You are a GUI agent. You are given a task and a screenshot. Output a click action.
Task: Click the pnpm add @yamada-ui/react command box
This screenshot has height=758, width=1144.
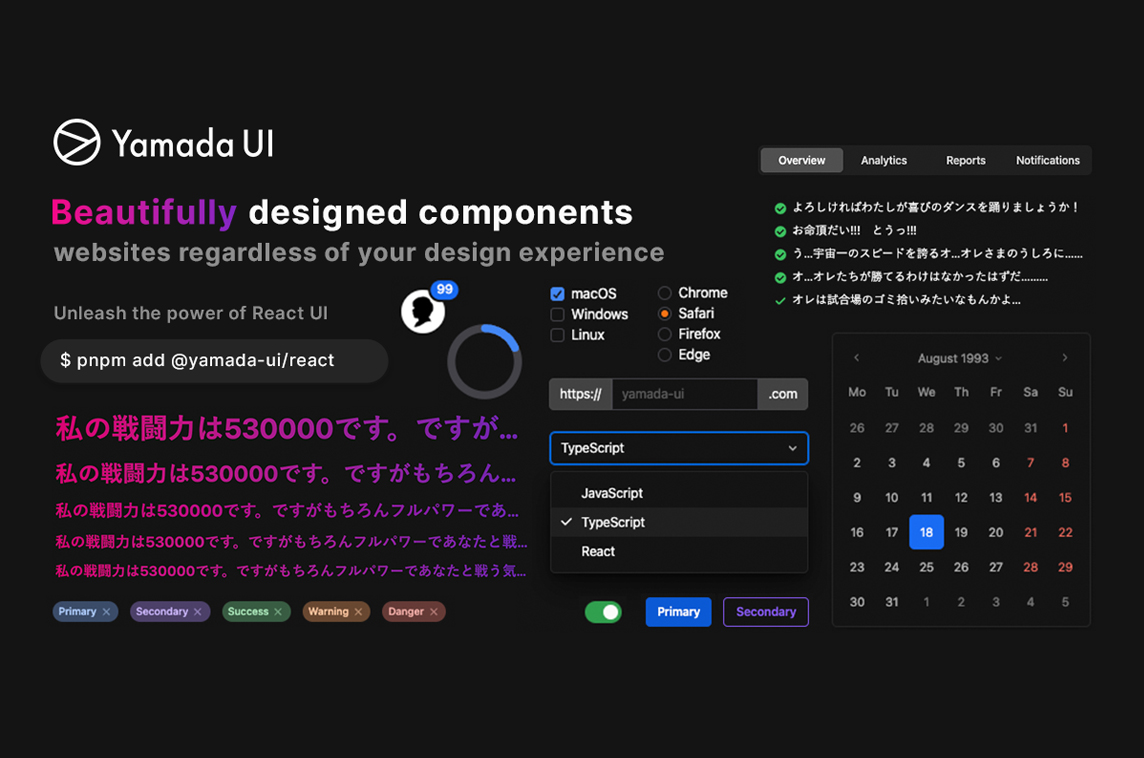pos(214,360)
